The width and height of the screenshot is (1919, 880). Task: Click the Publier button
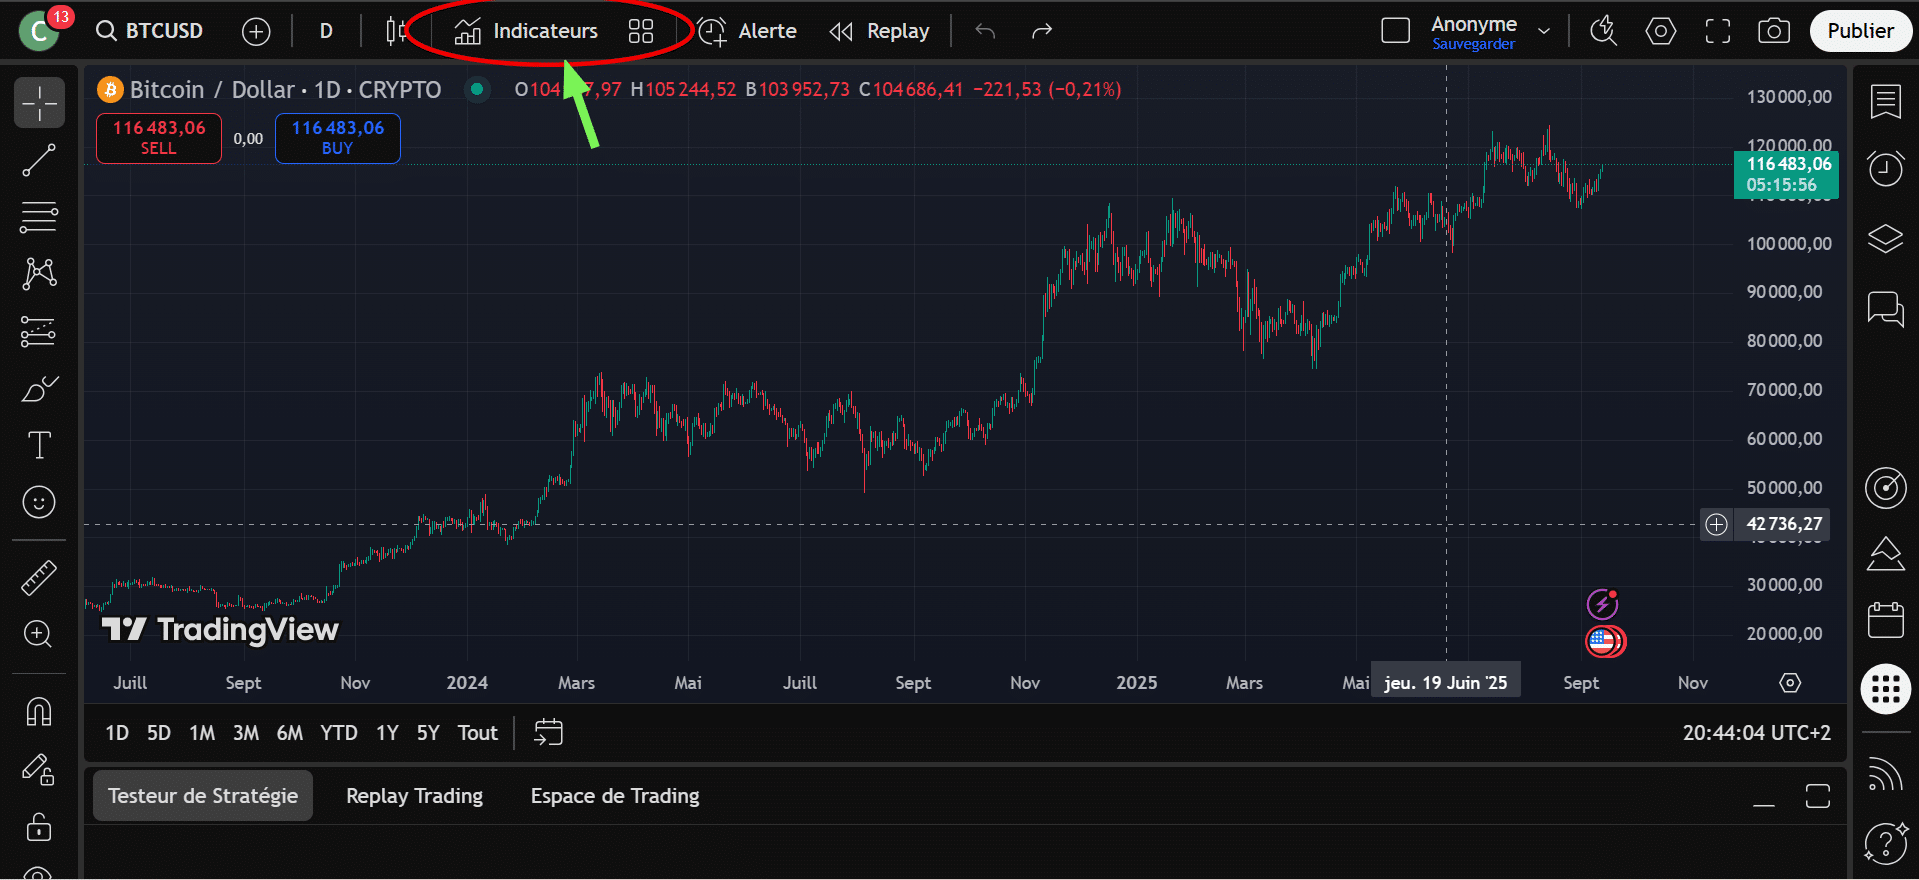[x=1860, y=31]
